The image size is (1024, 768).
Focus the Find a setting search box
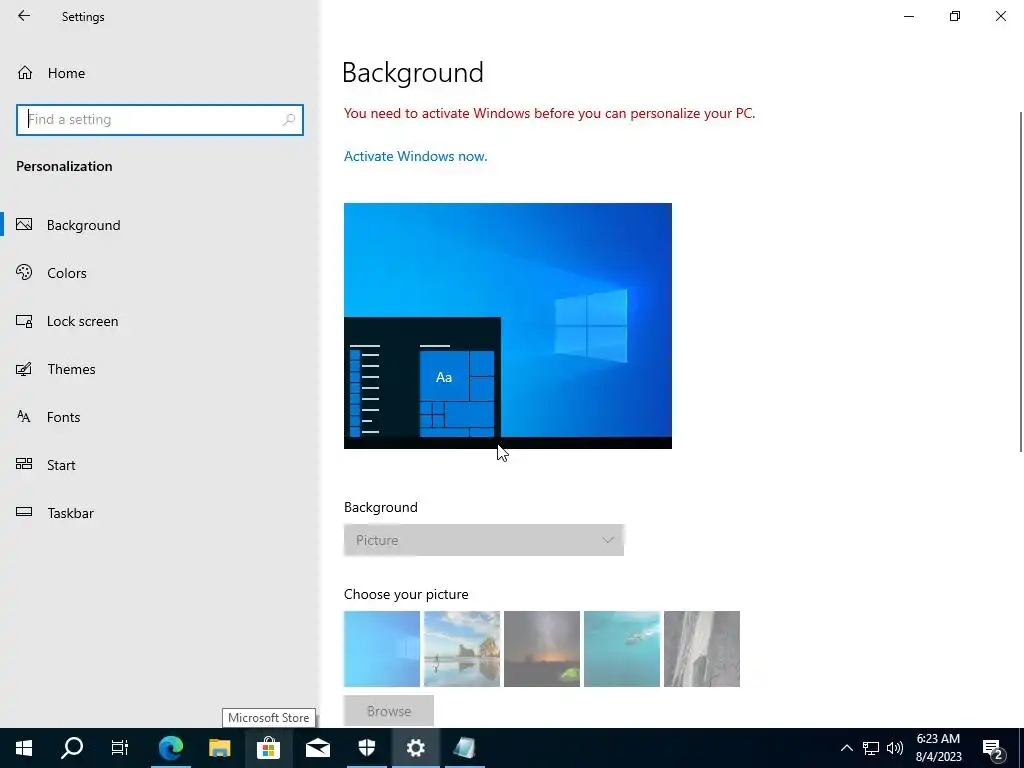pos(159,120)
